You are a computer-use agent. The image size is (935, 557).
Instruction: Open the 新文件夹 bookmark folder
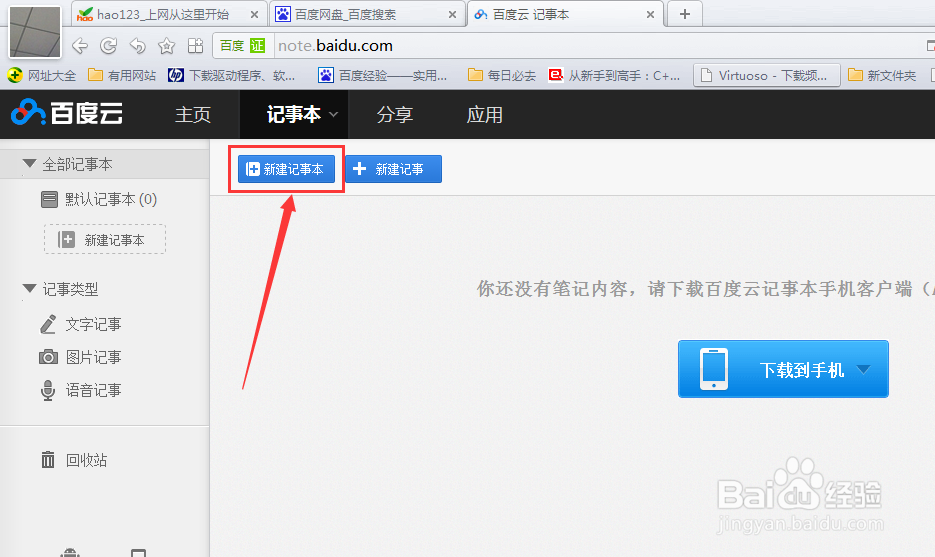click(882, 76)
